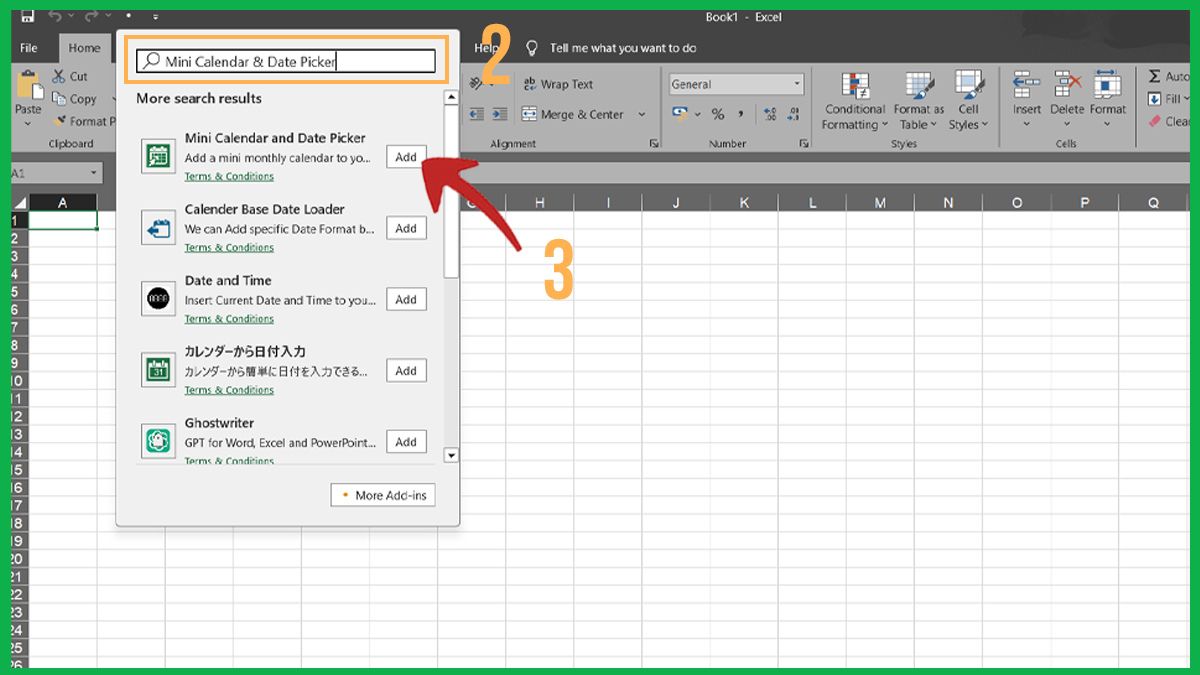The width and height of the screenshot is (1200, 675).
Task: Switch to the File tab
Action: (x=29, y=47)
